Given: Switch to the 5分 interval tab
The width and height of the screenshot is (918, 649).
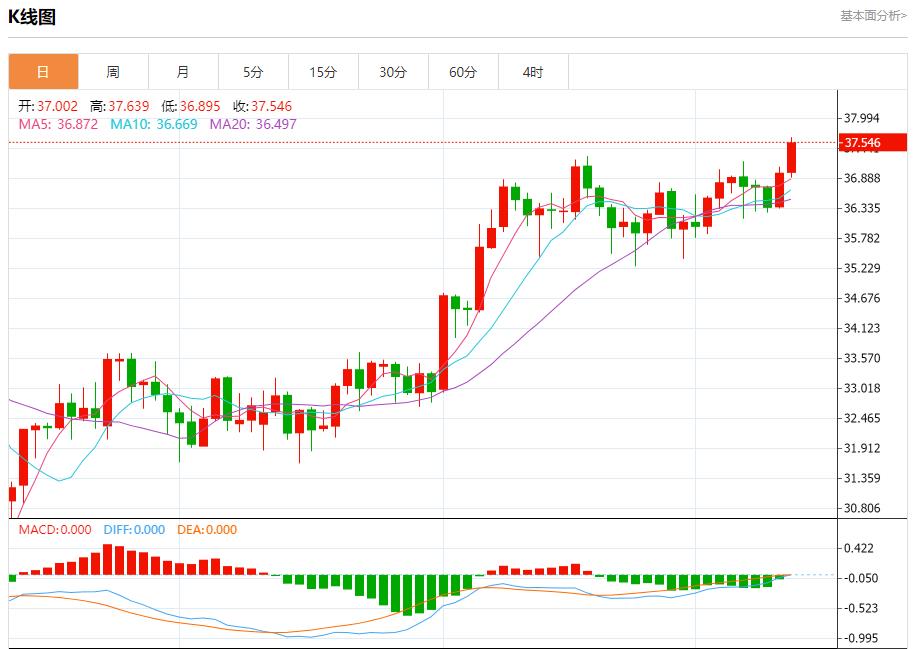Looking at the screenshot, I should [253, 72].
